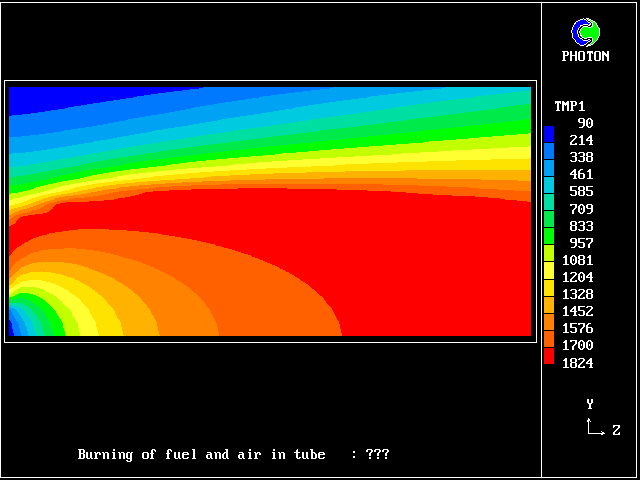Select the legend value 957
Screen dimensions: 640x480
pyautogui.click(x=581, y=243)
